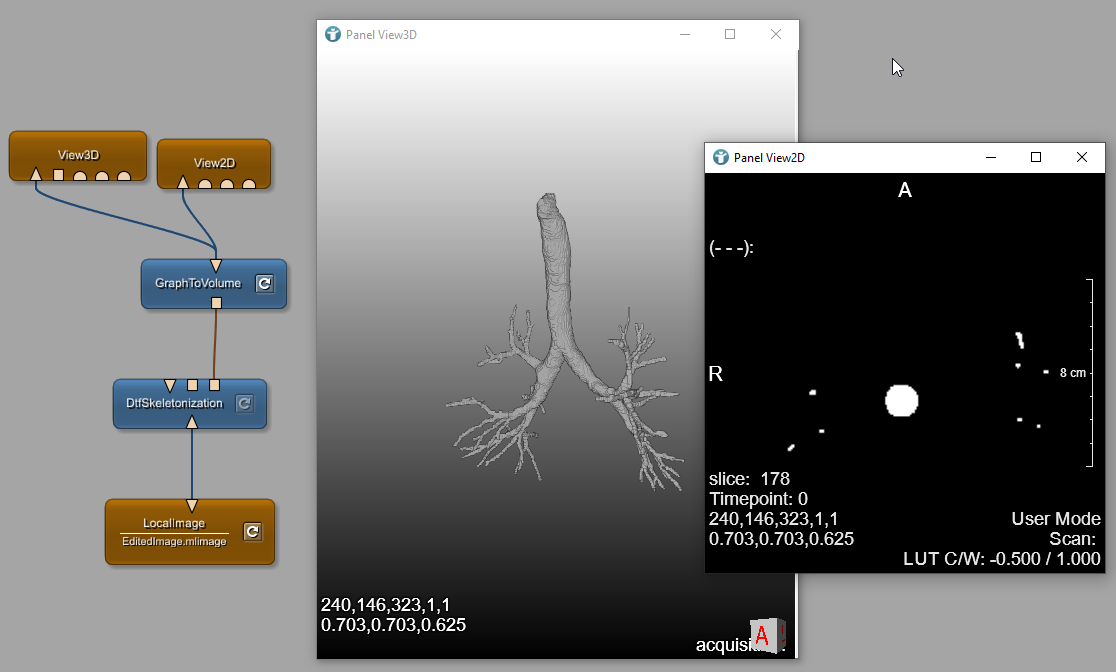Click the LocalImage output triangle connector
Screen dimensions: 1116x672
192,505
